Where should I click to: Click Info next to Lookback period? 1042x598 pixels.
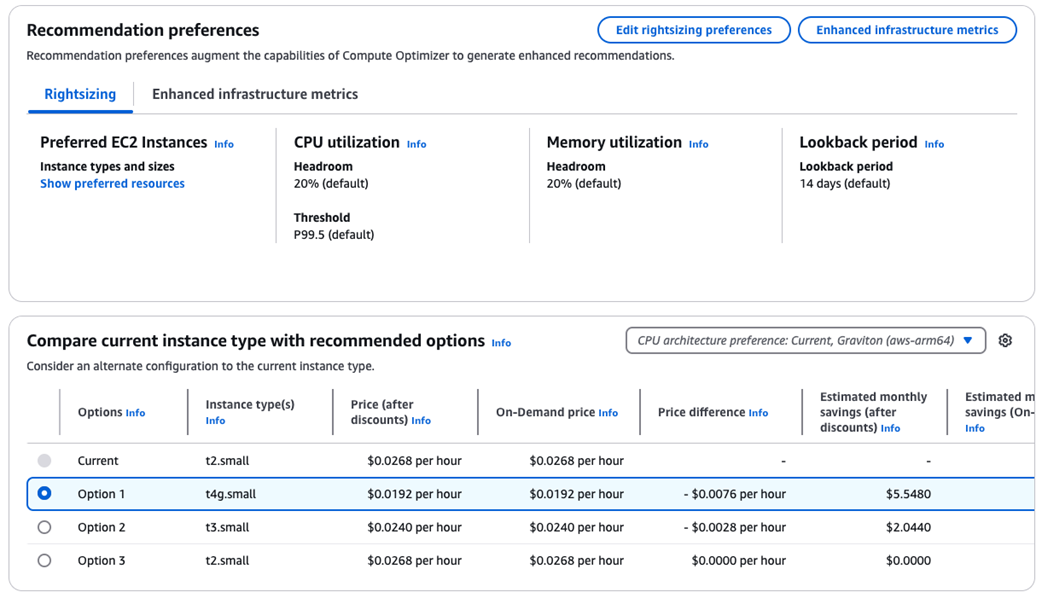[934, 144]
